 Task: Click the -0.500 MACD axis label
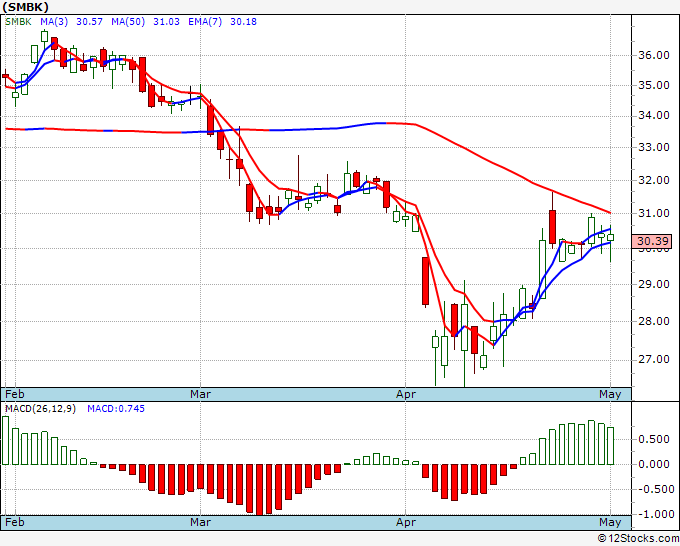pos(654,489)
